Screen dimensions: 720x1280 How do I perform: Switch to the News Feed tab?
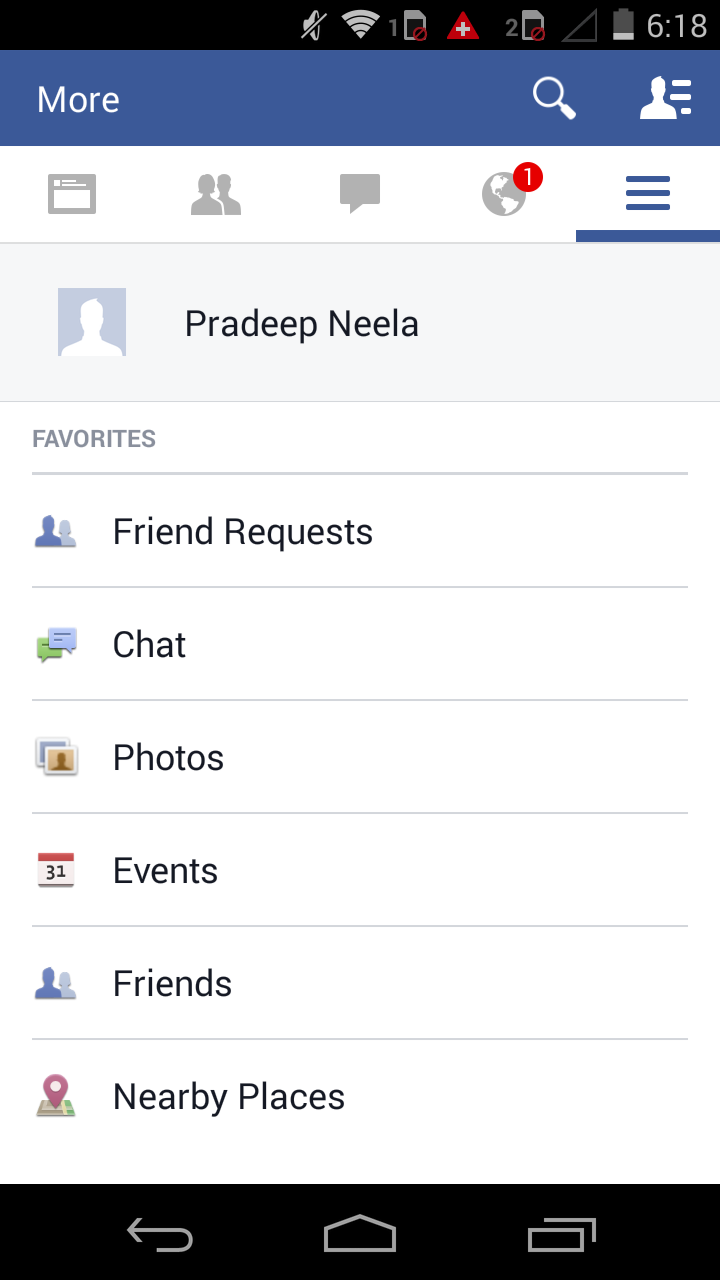point(72,194)
